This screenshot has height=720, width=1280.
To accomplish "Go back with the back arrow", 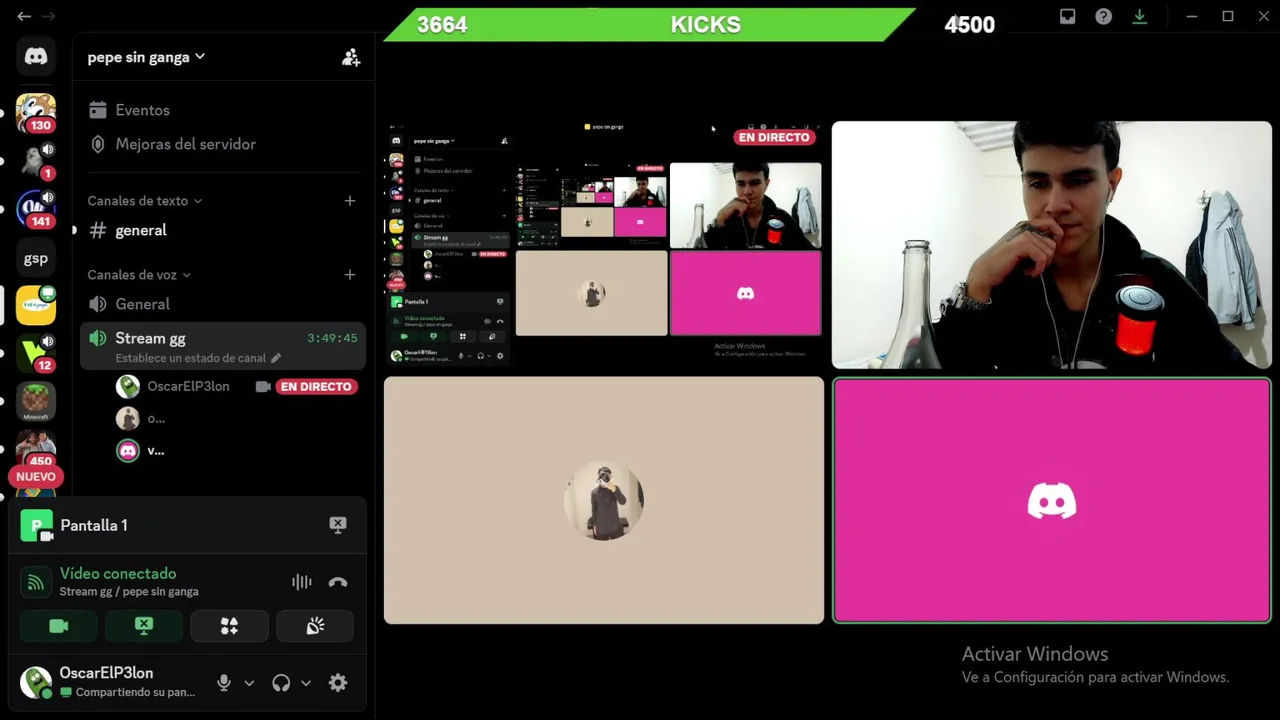I will pos(24,16).
